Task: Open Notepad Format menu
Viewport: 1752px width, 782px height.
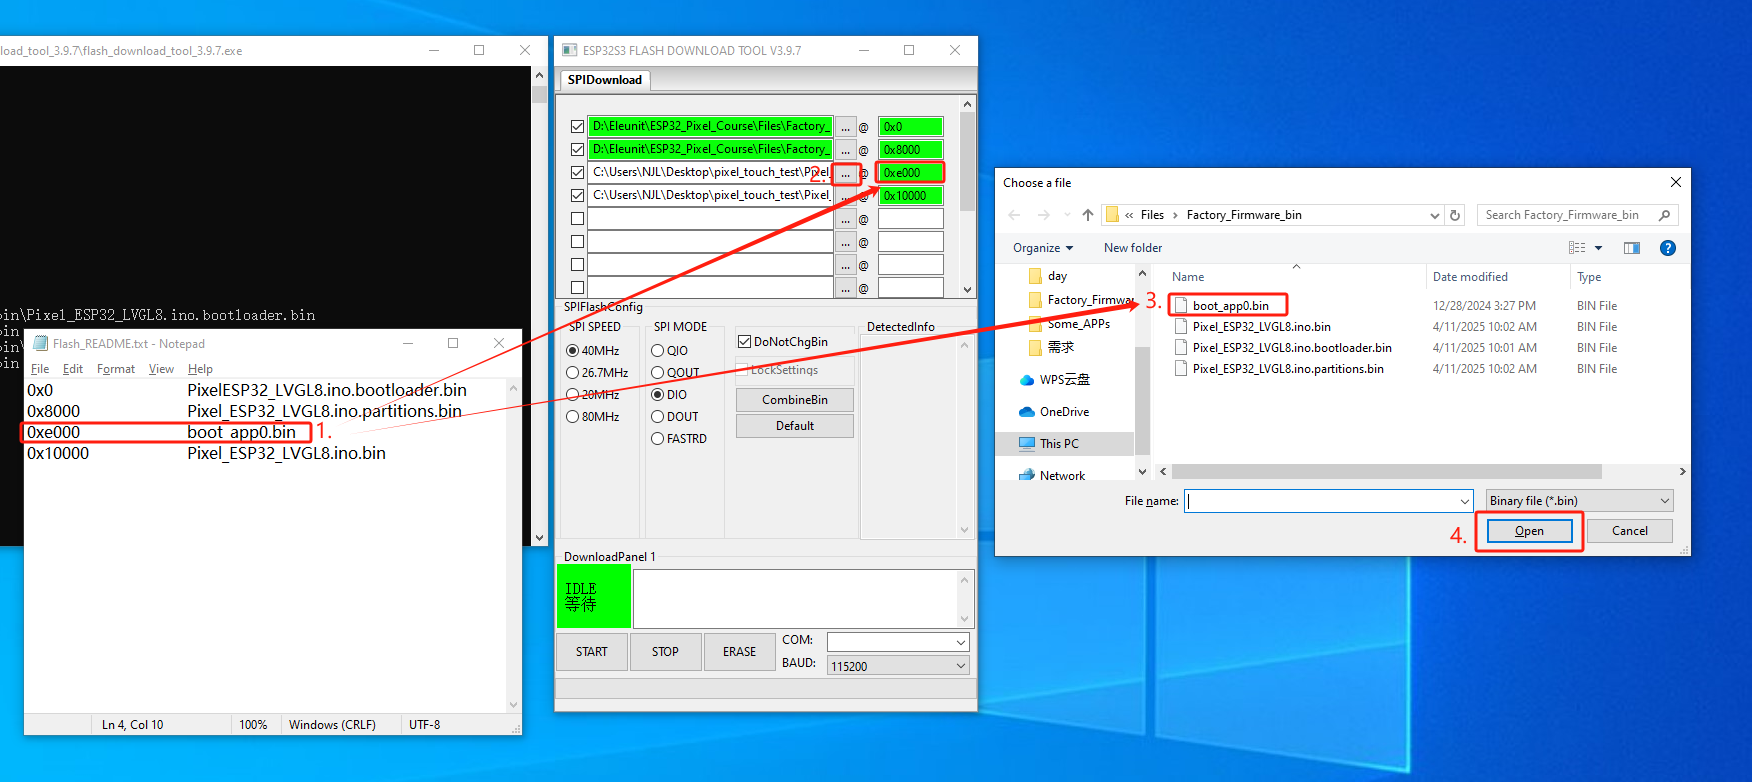Action: 116,369
